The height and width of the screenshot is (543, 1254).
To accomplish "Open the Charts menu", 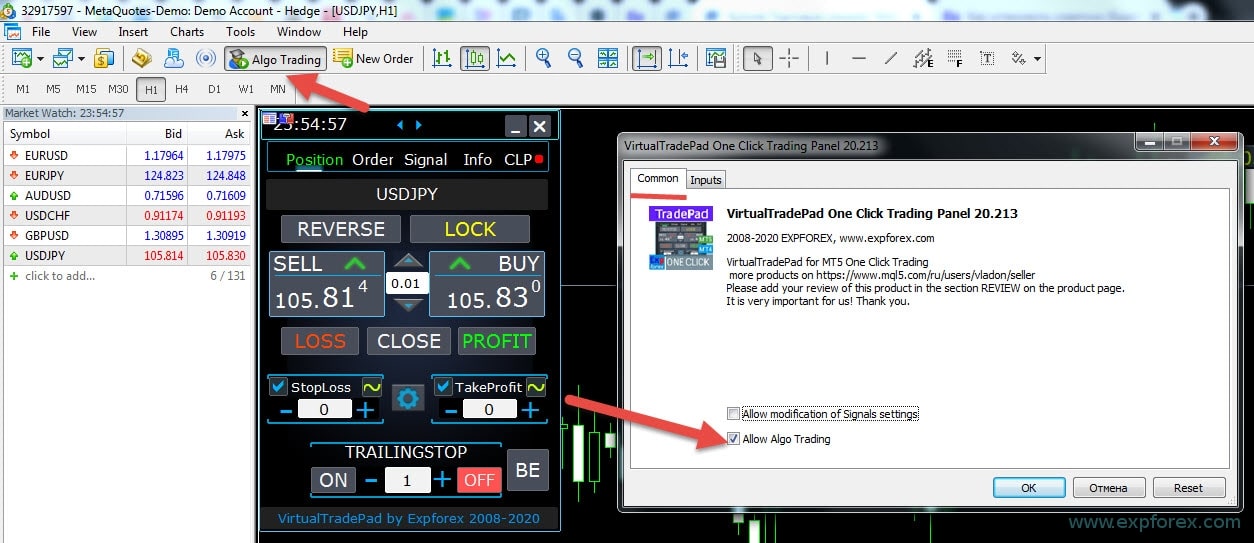I will tap(187, 32).
